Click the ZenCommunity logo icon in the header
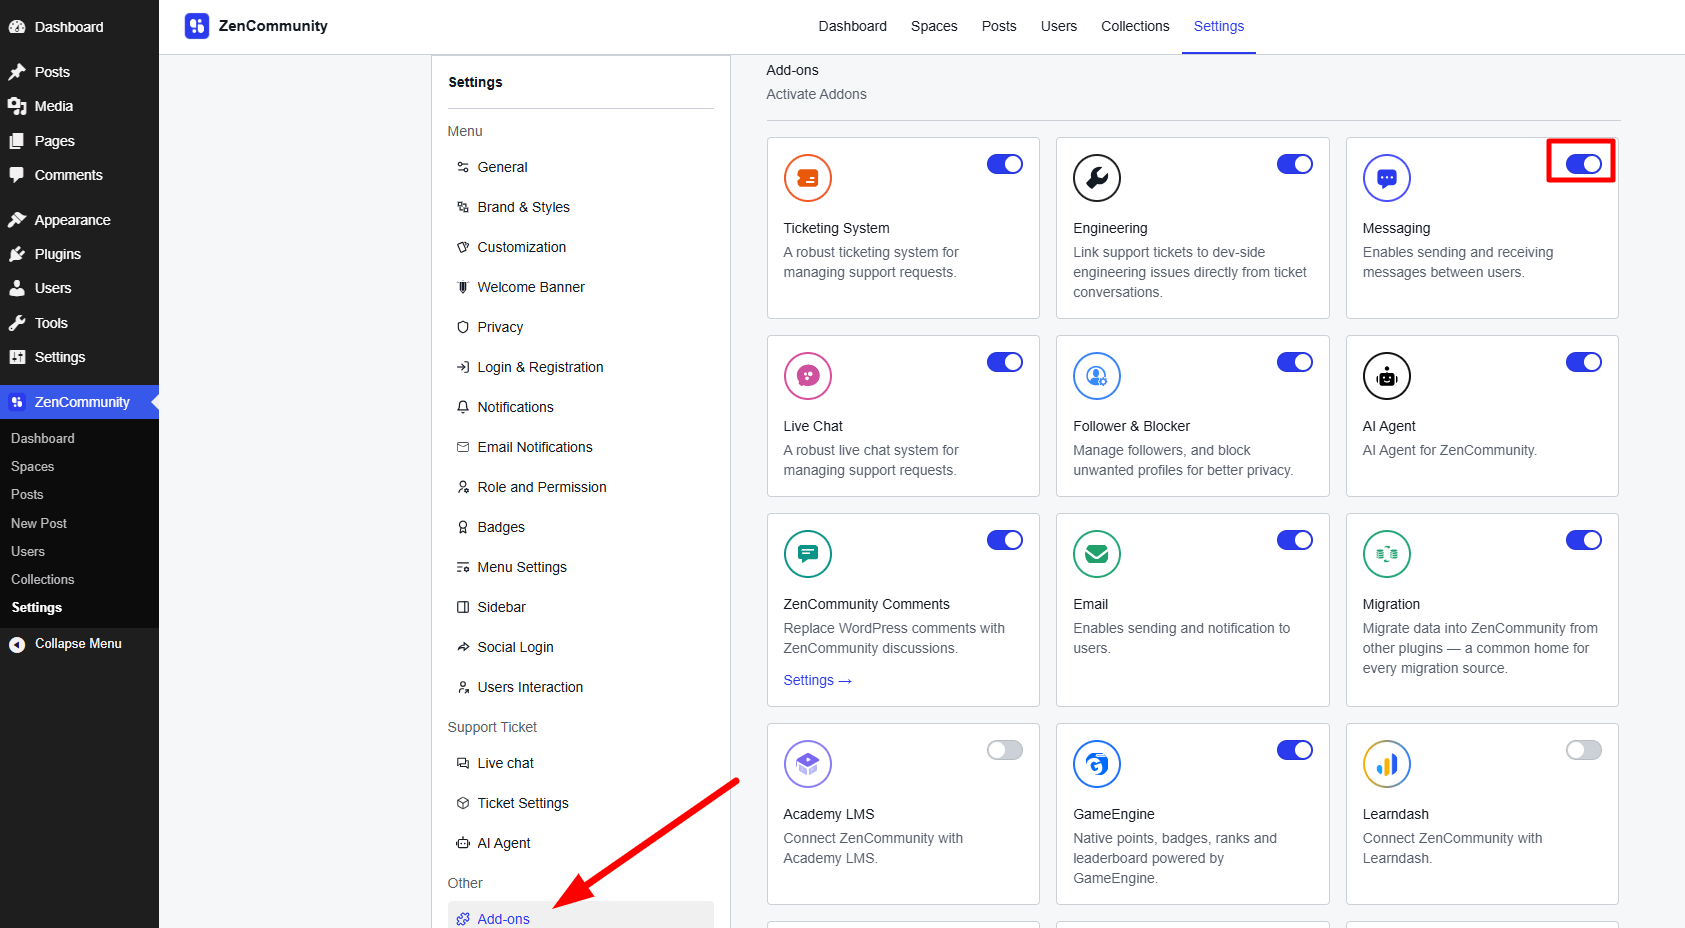 (x=197, y=26)
